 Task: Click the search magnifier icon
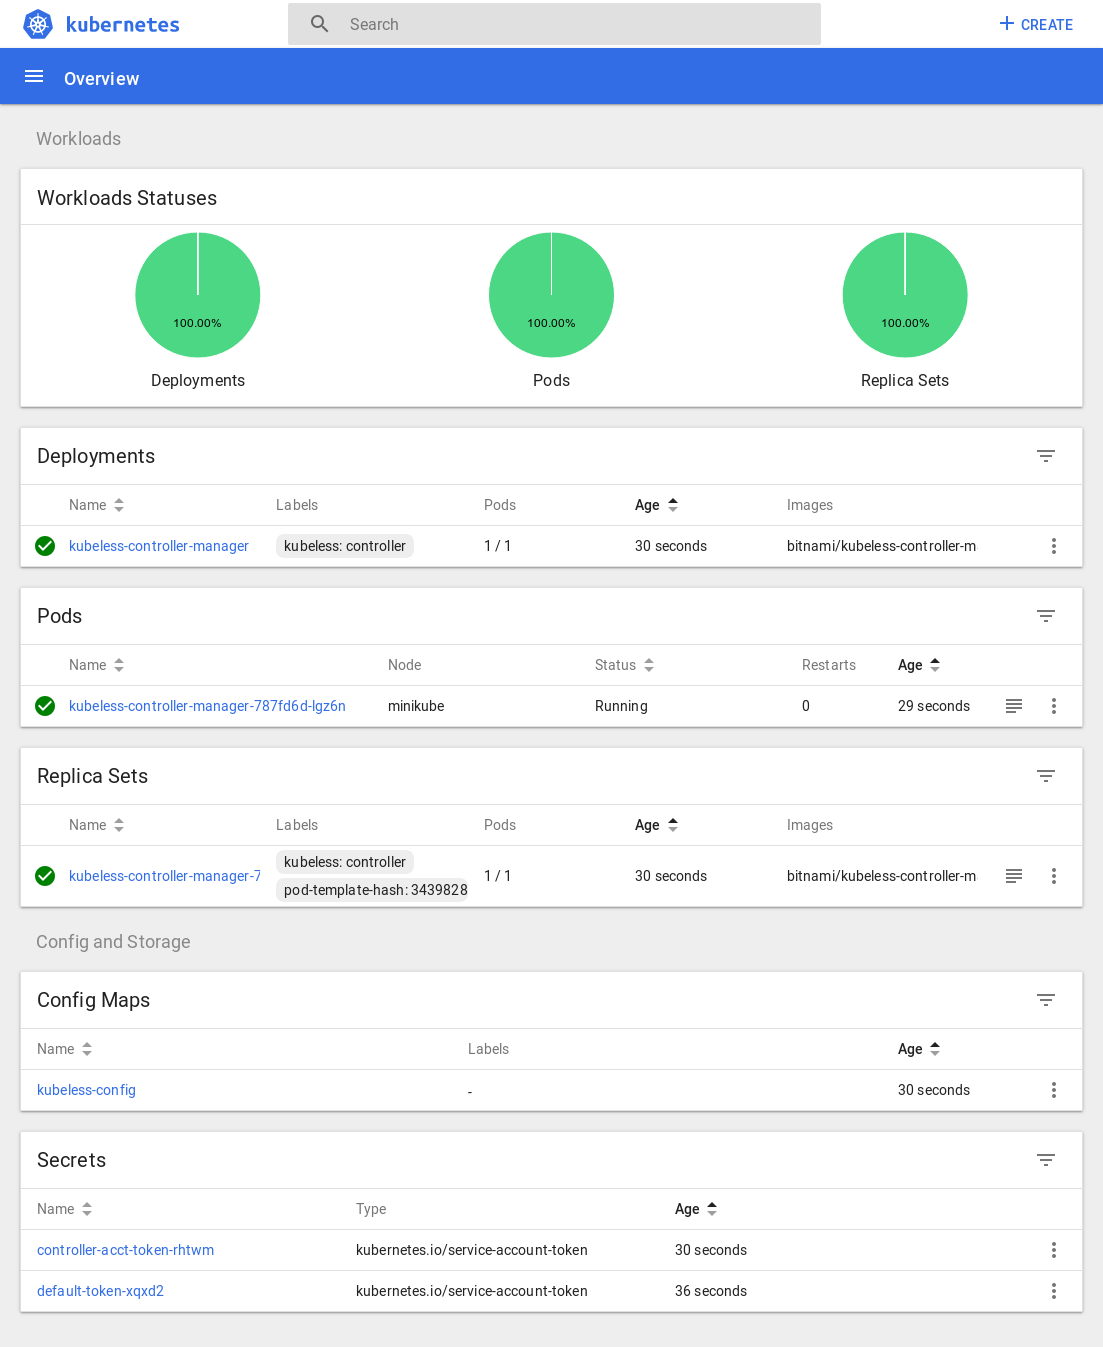pyautogui.click(x=320, y=24)
